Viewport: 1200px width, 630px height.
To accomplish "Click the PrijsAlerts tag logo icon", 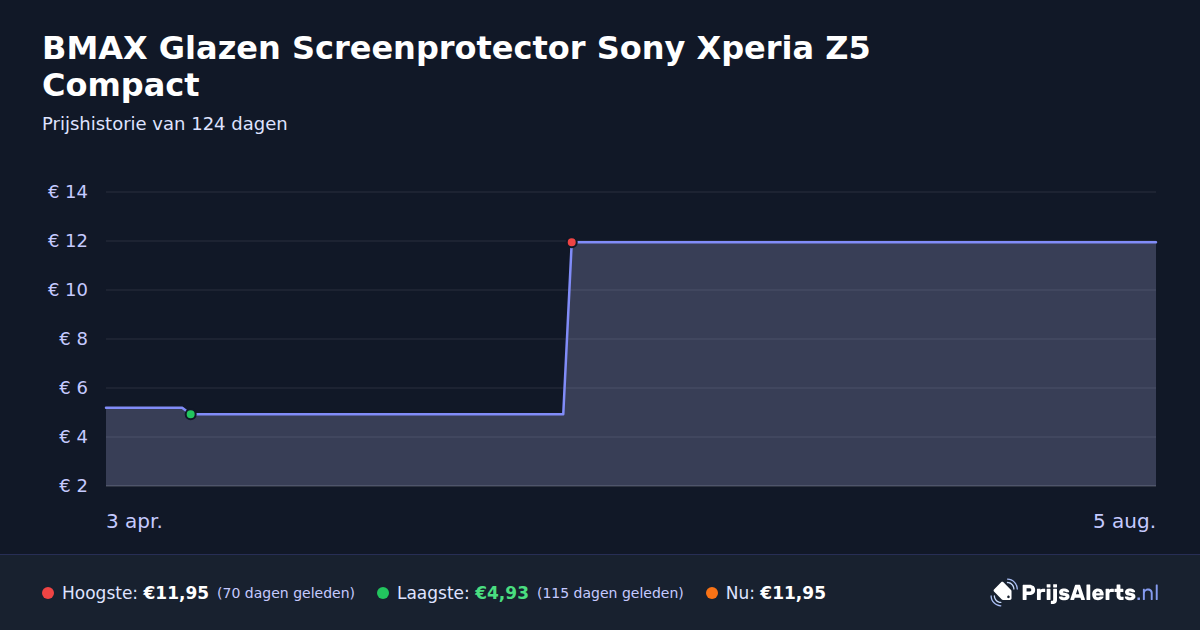I will (x=1003, y=593).
